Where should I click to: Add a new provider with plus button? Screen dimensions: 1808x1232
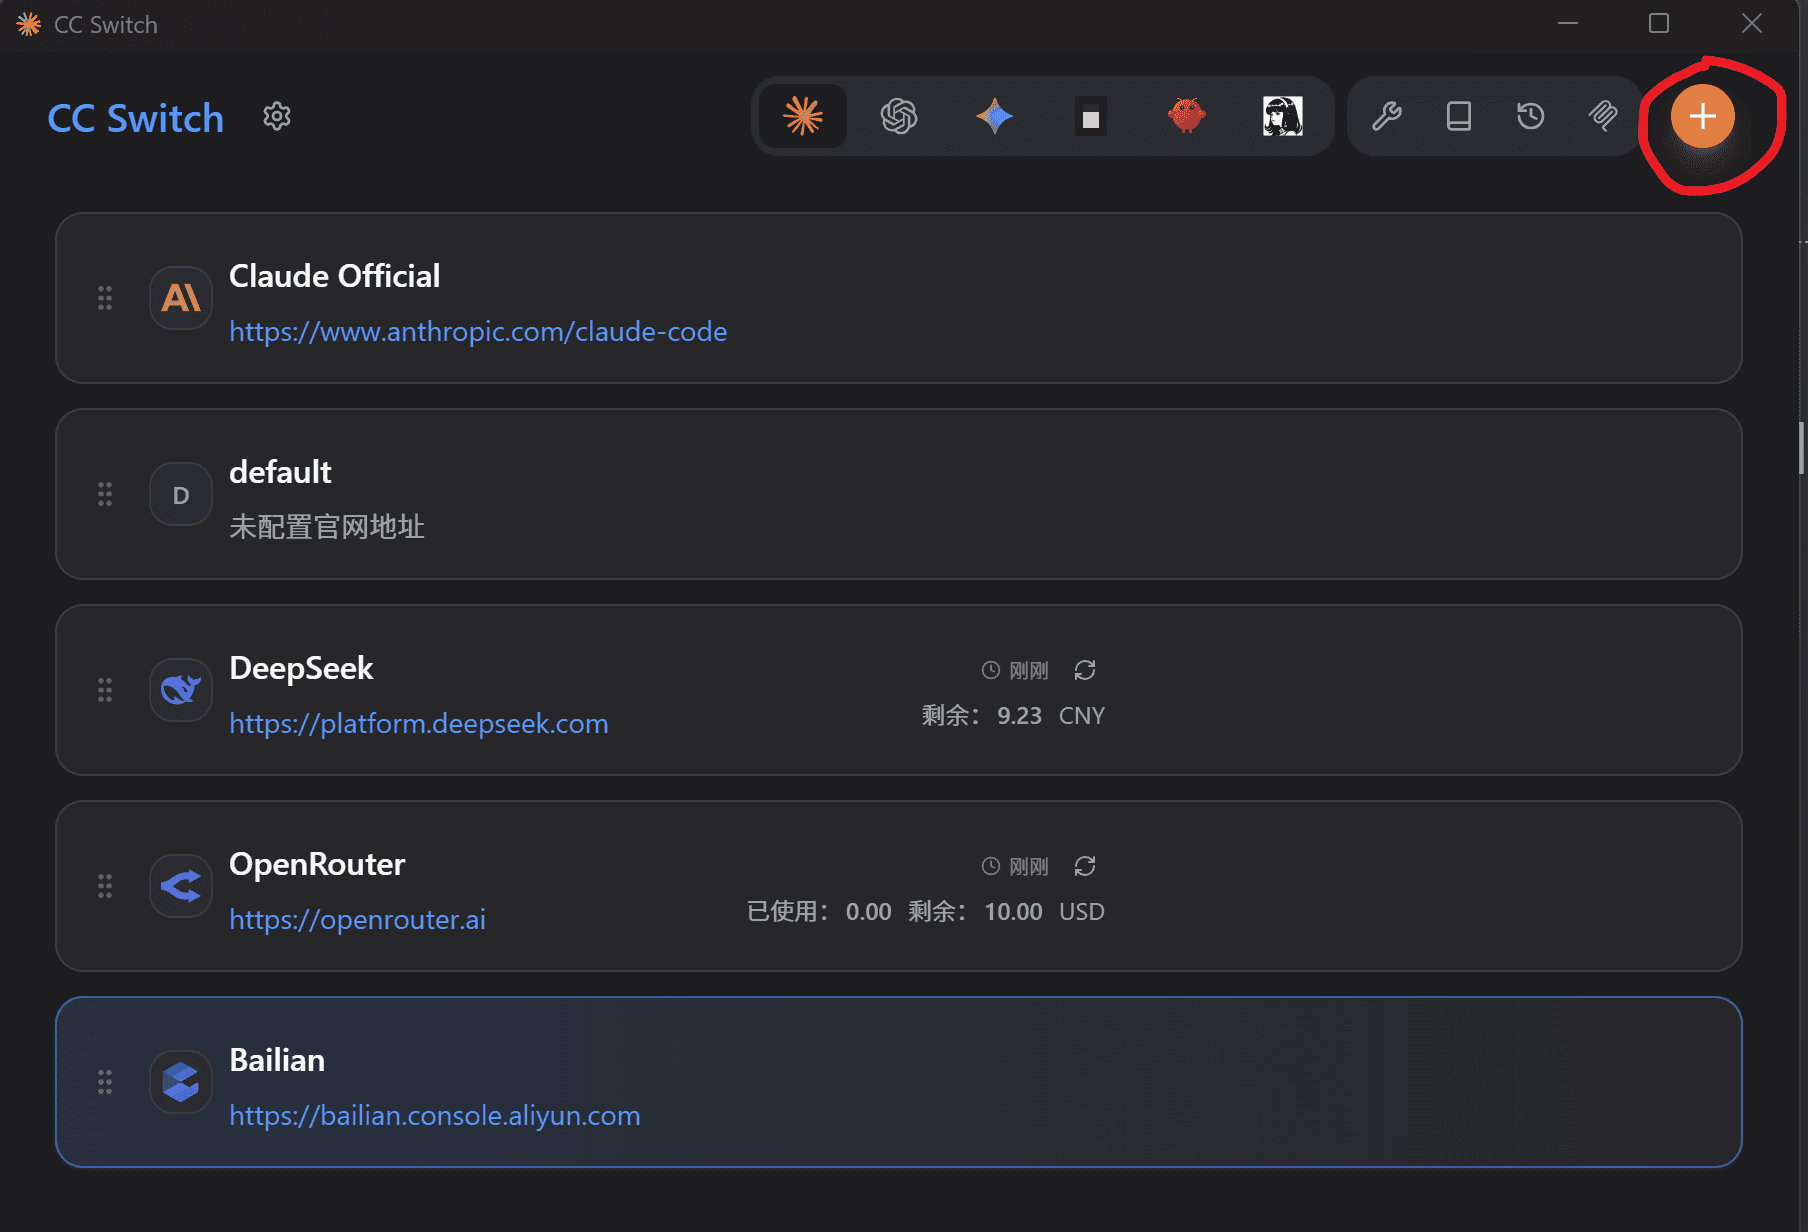(1703, 116)
